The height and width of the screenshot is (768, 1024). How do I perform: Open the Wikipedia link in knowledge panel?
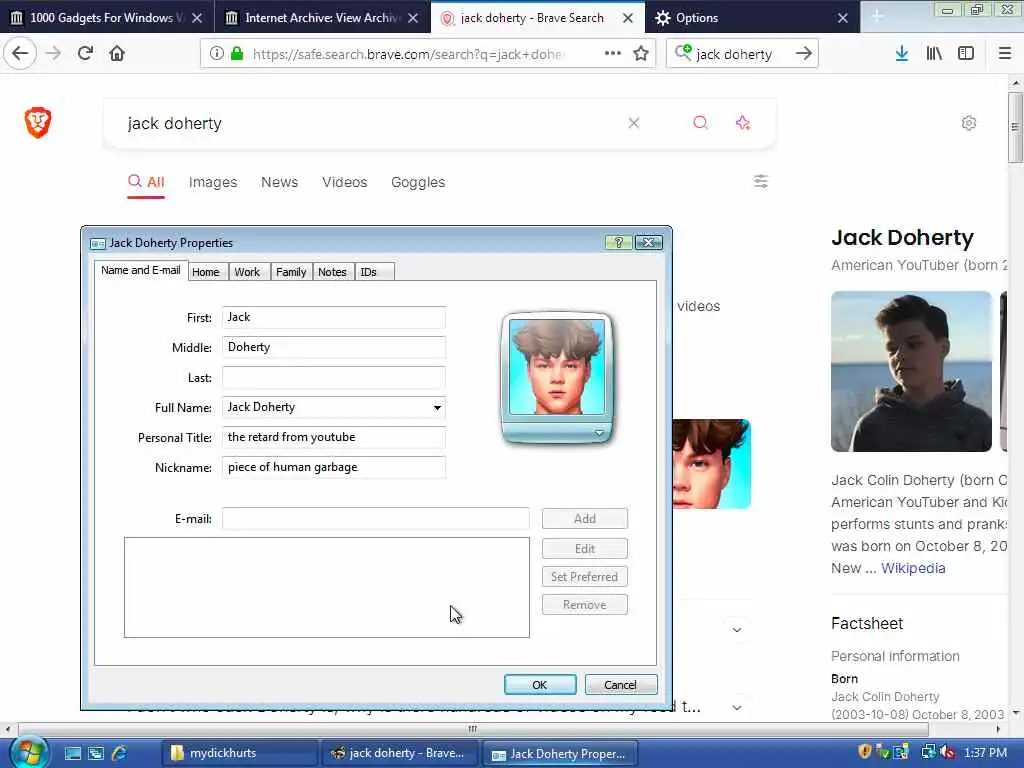[913, 568]
